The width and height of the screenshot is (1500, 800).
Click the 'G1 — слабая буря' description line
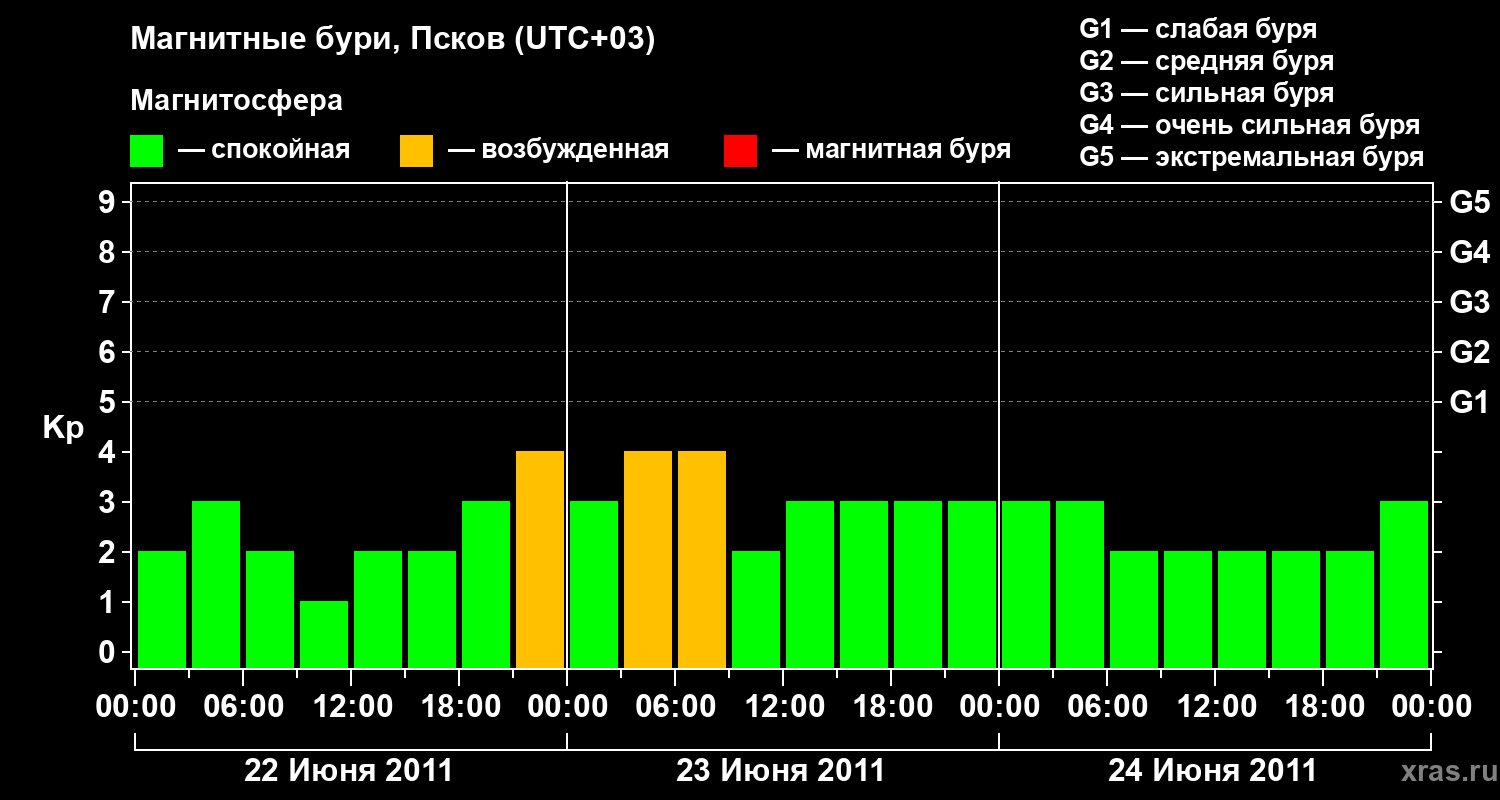pyautogui.click(x=1198, y=29)
